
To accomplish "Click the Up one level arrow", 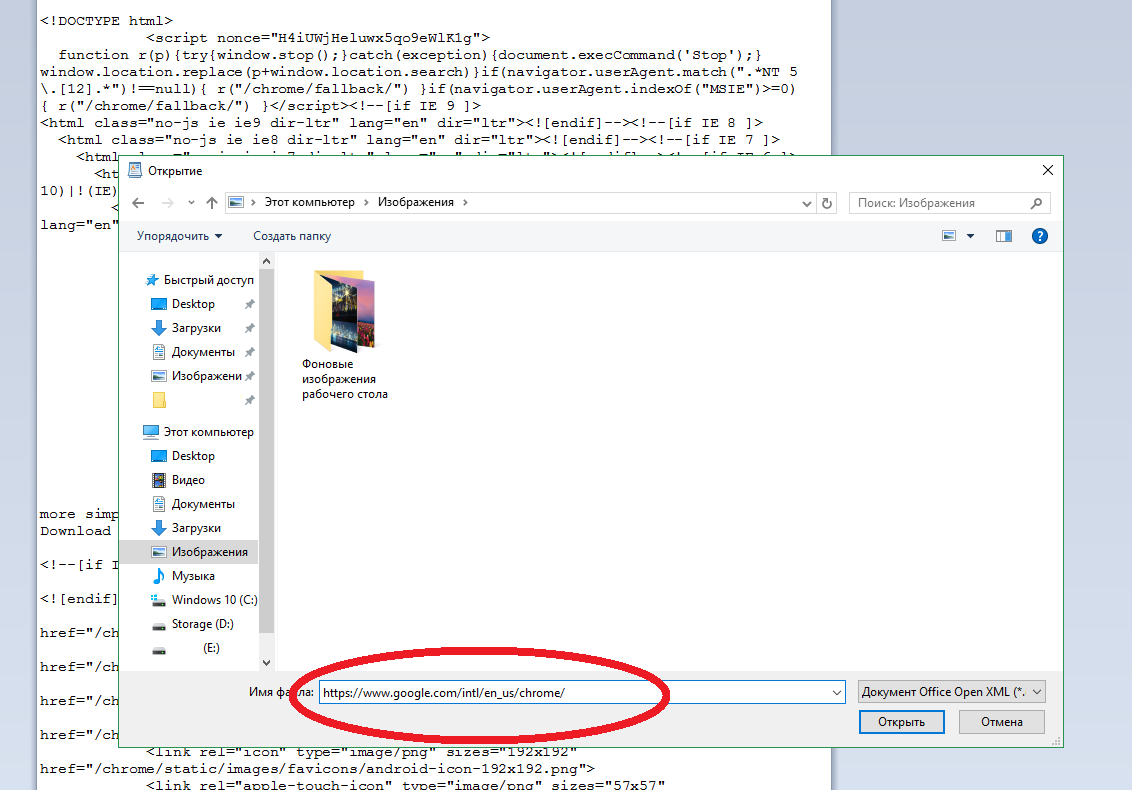I will (212, 203).
